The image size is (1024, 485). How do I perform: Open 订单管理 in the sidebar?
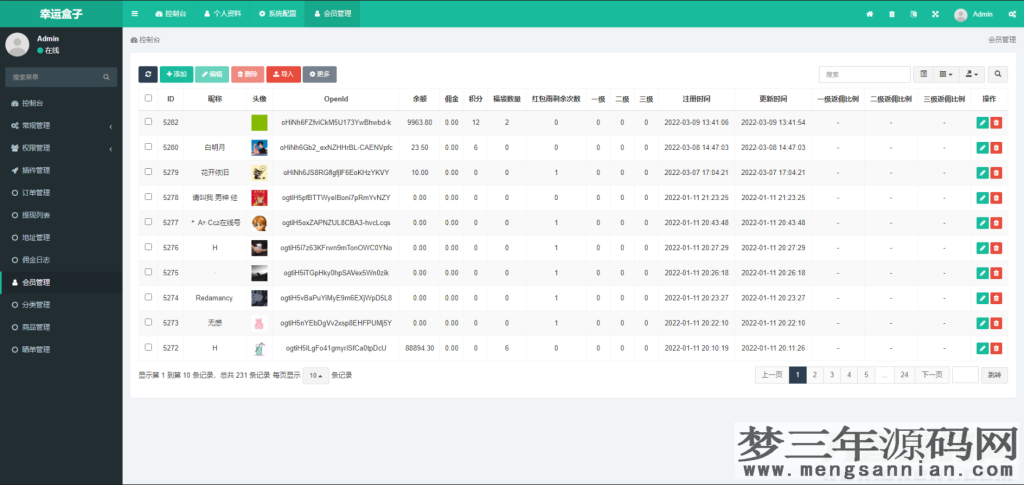click(61, 193)
